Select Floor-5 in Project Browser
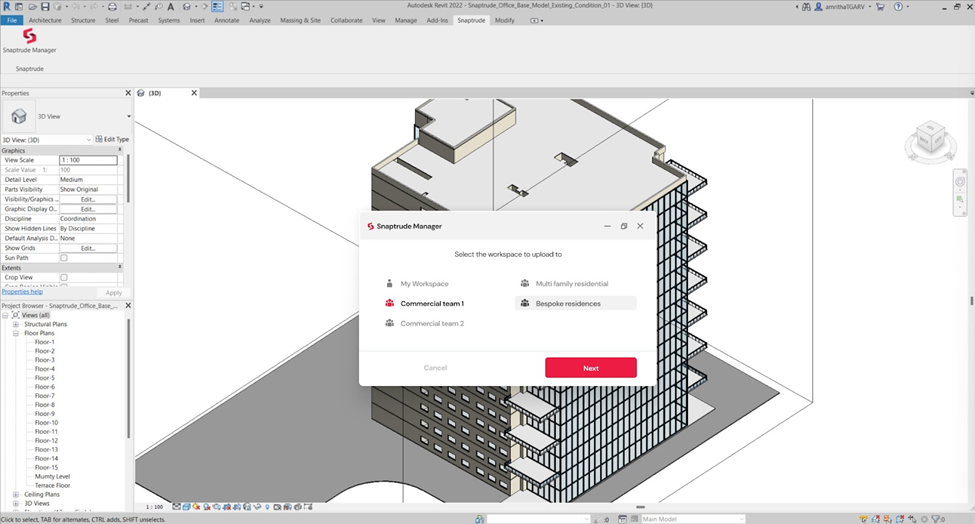 pyautogui.click(x=45, y=378)
